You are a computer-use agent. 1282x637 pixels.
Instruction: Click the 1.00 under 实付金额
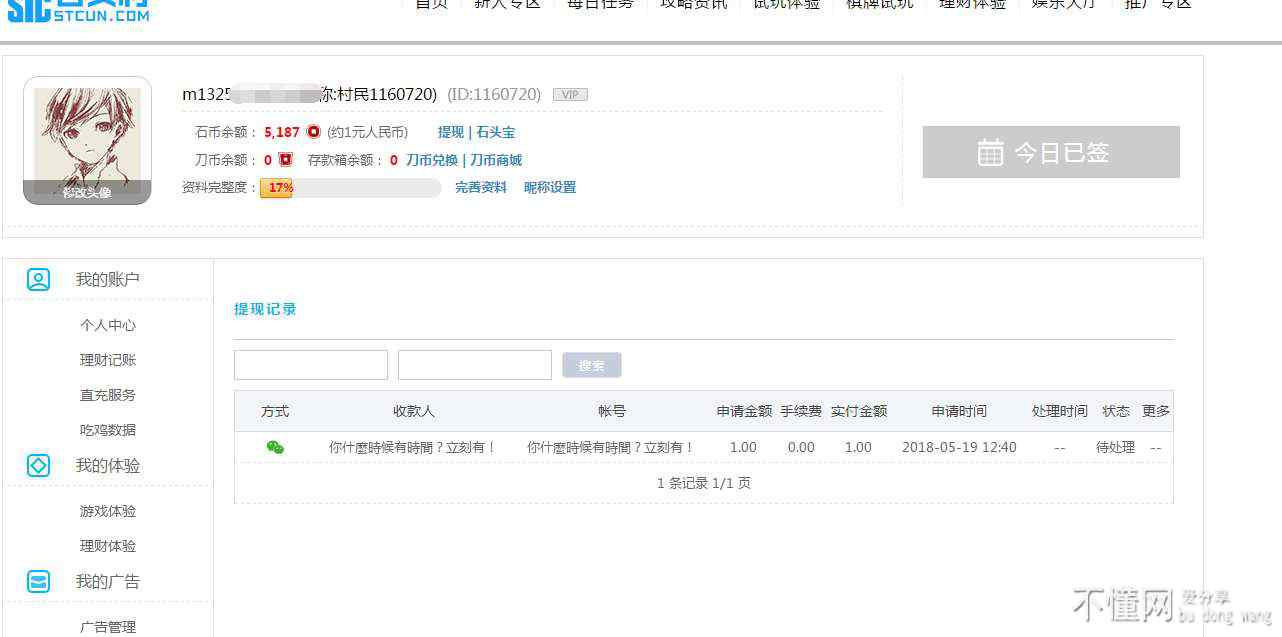(858, 447)
